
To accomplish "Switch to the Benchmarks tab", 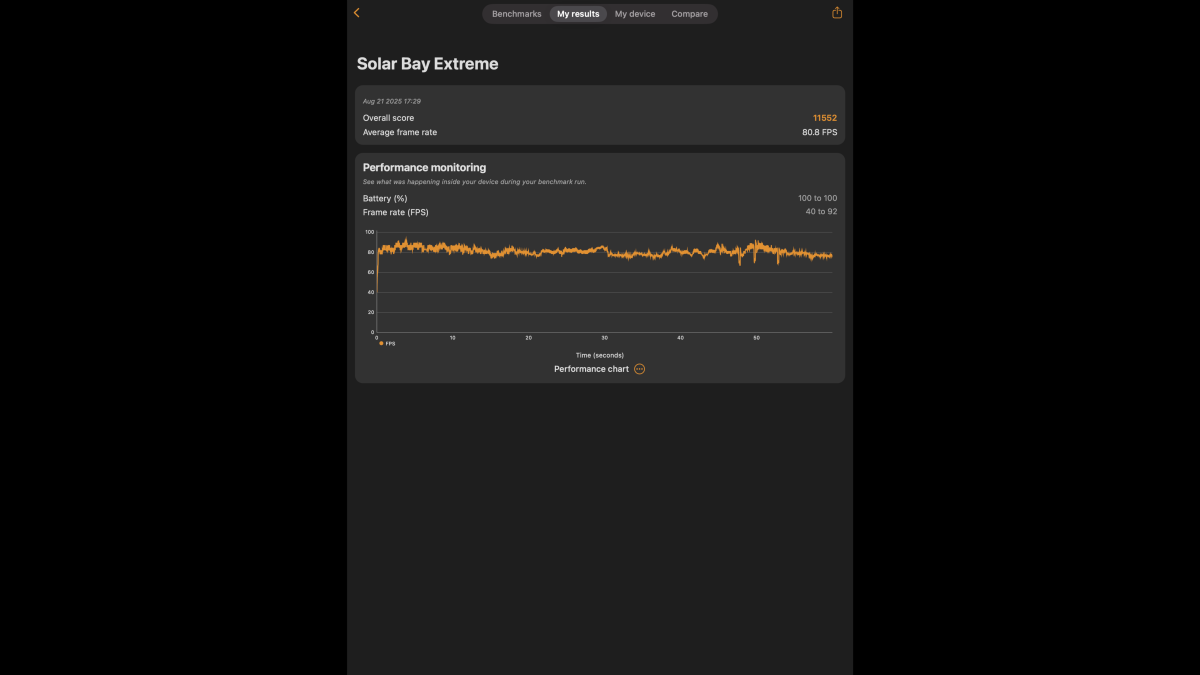I will click(x=517, y=14).
